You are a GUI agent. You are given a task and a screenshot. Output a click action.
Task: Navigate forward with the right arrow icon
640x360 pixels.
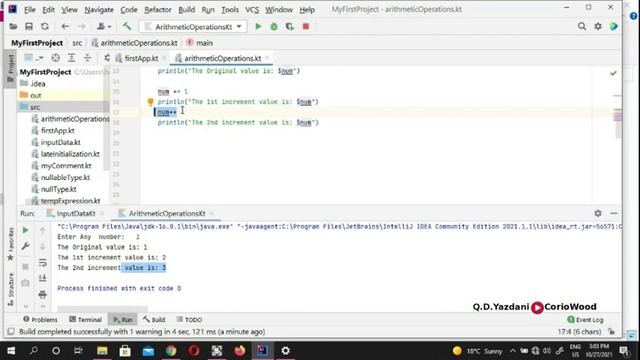[x=81, y=27]
